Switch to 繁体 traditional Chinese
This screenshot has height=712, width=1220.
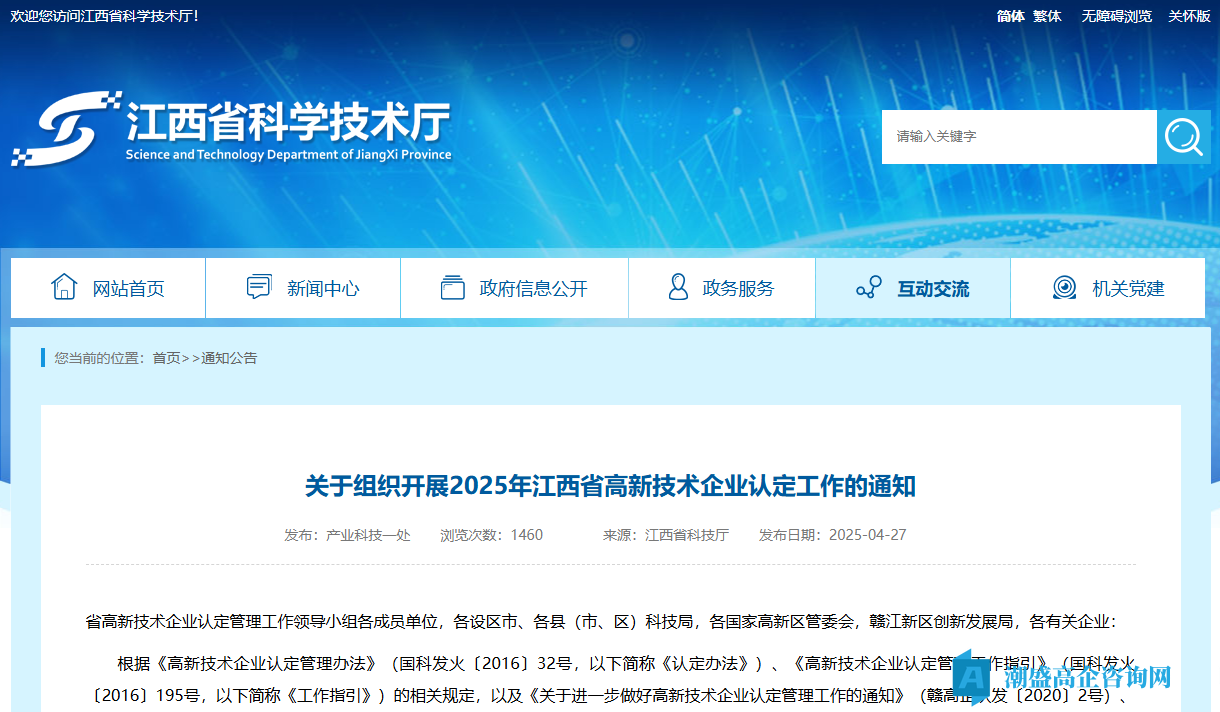pos(1047,16)
